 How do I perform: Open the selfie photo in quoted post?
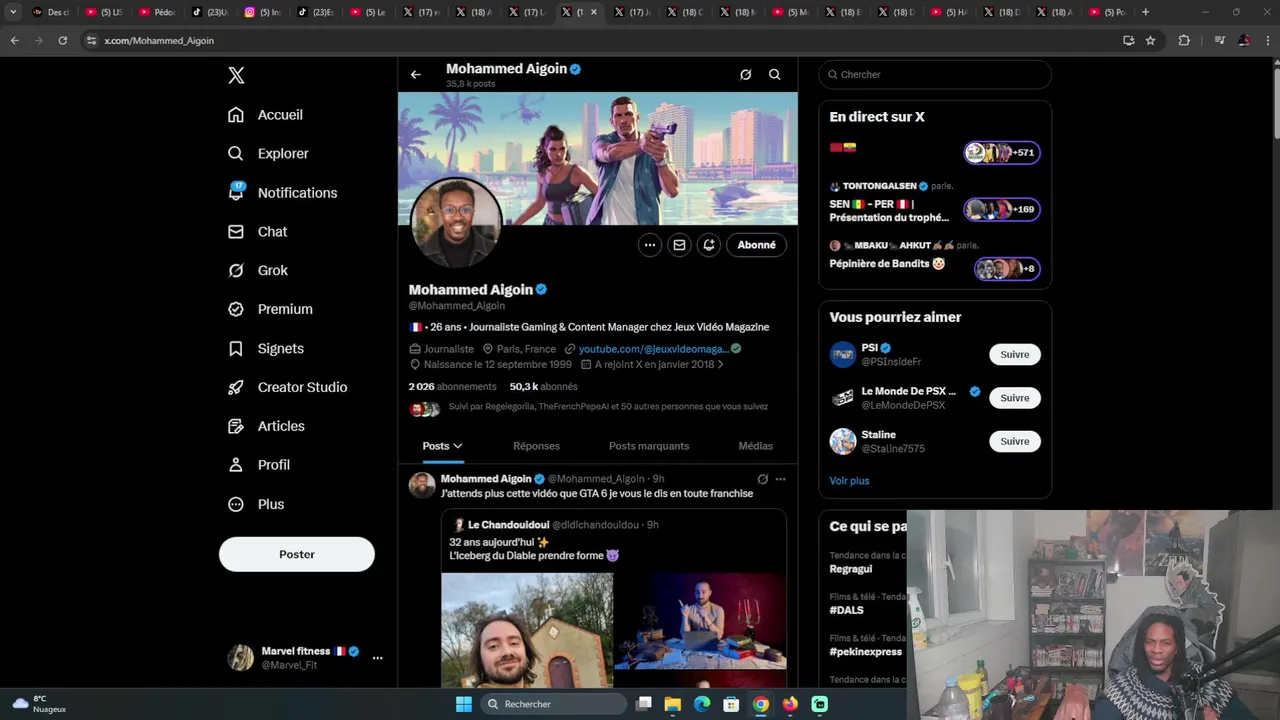[x=527, y=630]
